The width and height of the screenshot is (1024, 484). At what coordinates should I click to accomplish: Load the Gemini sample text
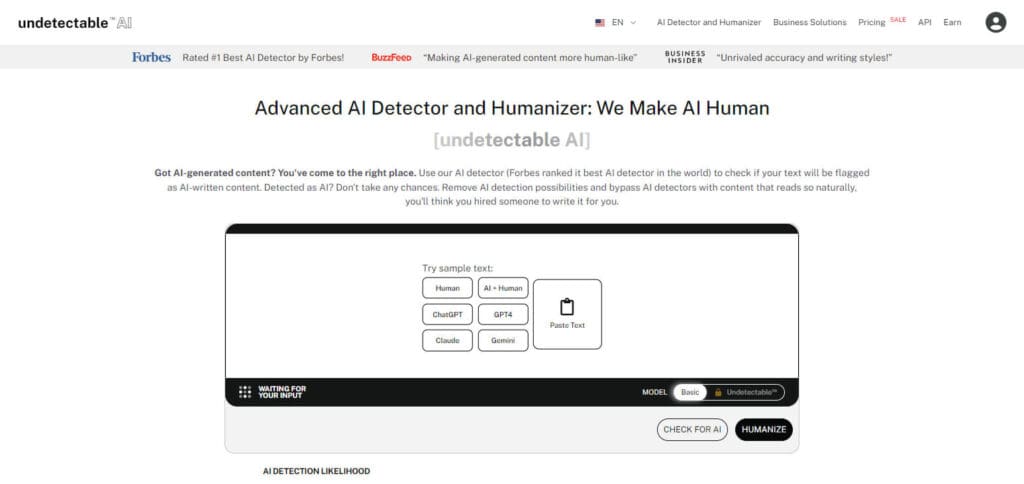(x=503, y=340)
